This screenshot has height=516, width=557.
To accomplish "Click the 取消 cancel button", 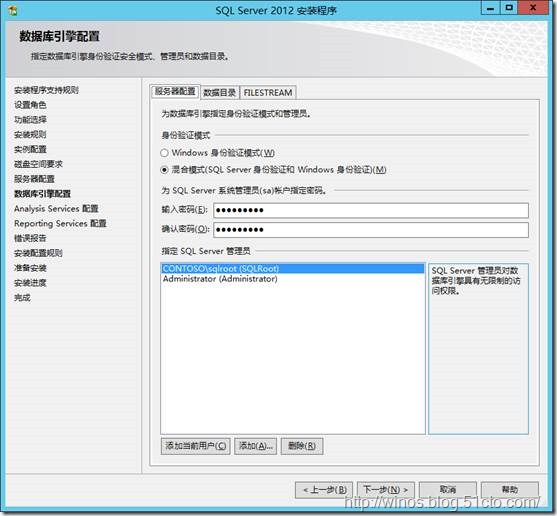I will (448, 490).
